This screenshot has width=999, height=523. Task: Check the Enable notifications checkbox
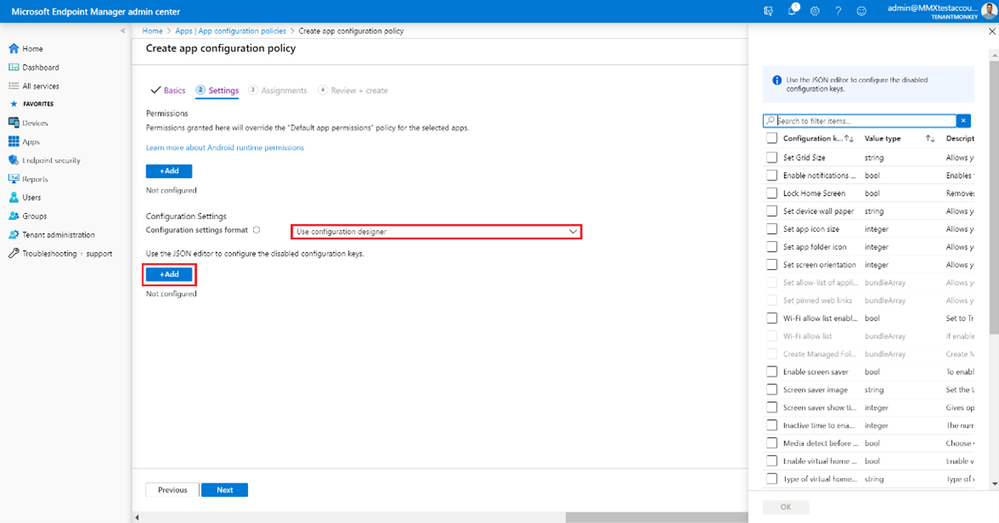pos(772,175)
